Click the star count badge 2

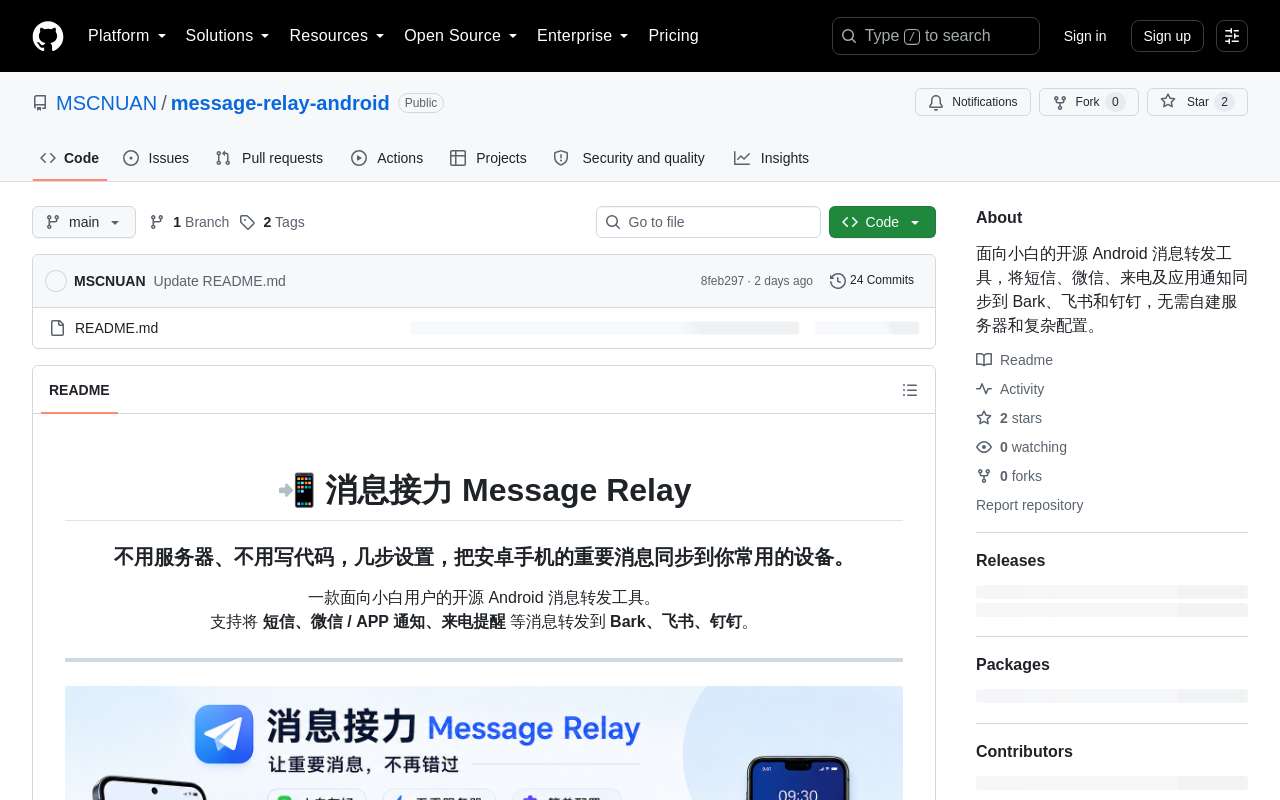[x=1224, y=102]
